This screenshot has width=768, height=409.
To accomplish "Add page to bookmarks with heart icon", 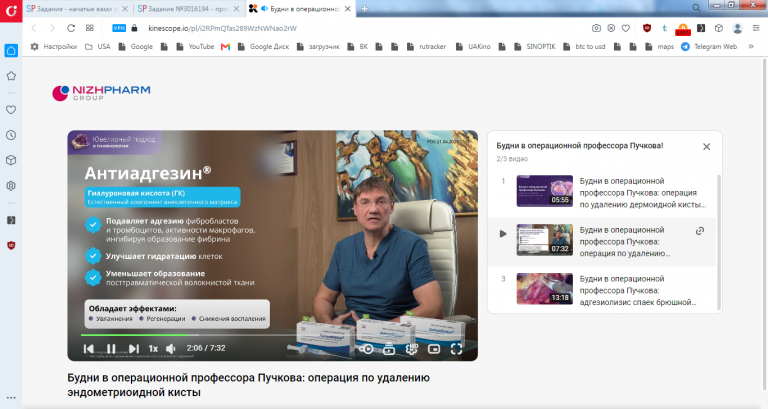I will pos(626,28).
